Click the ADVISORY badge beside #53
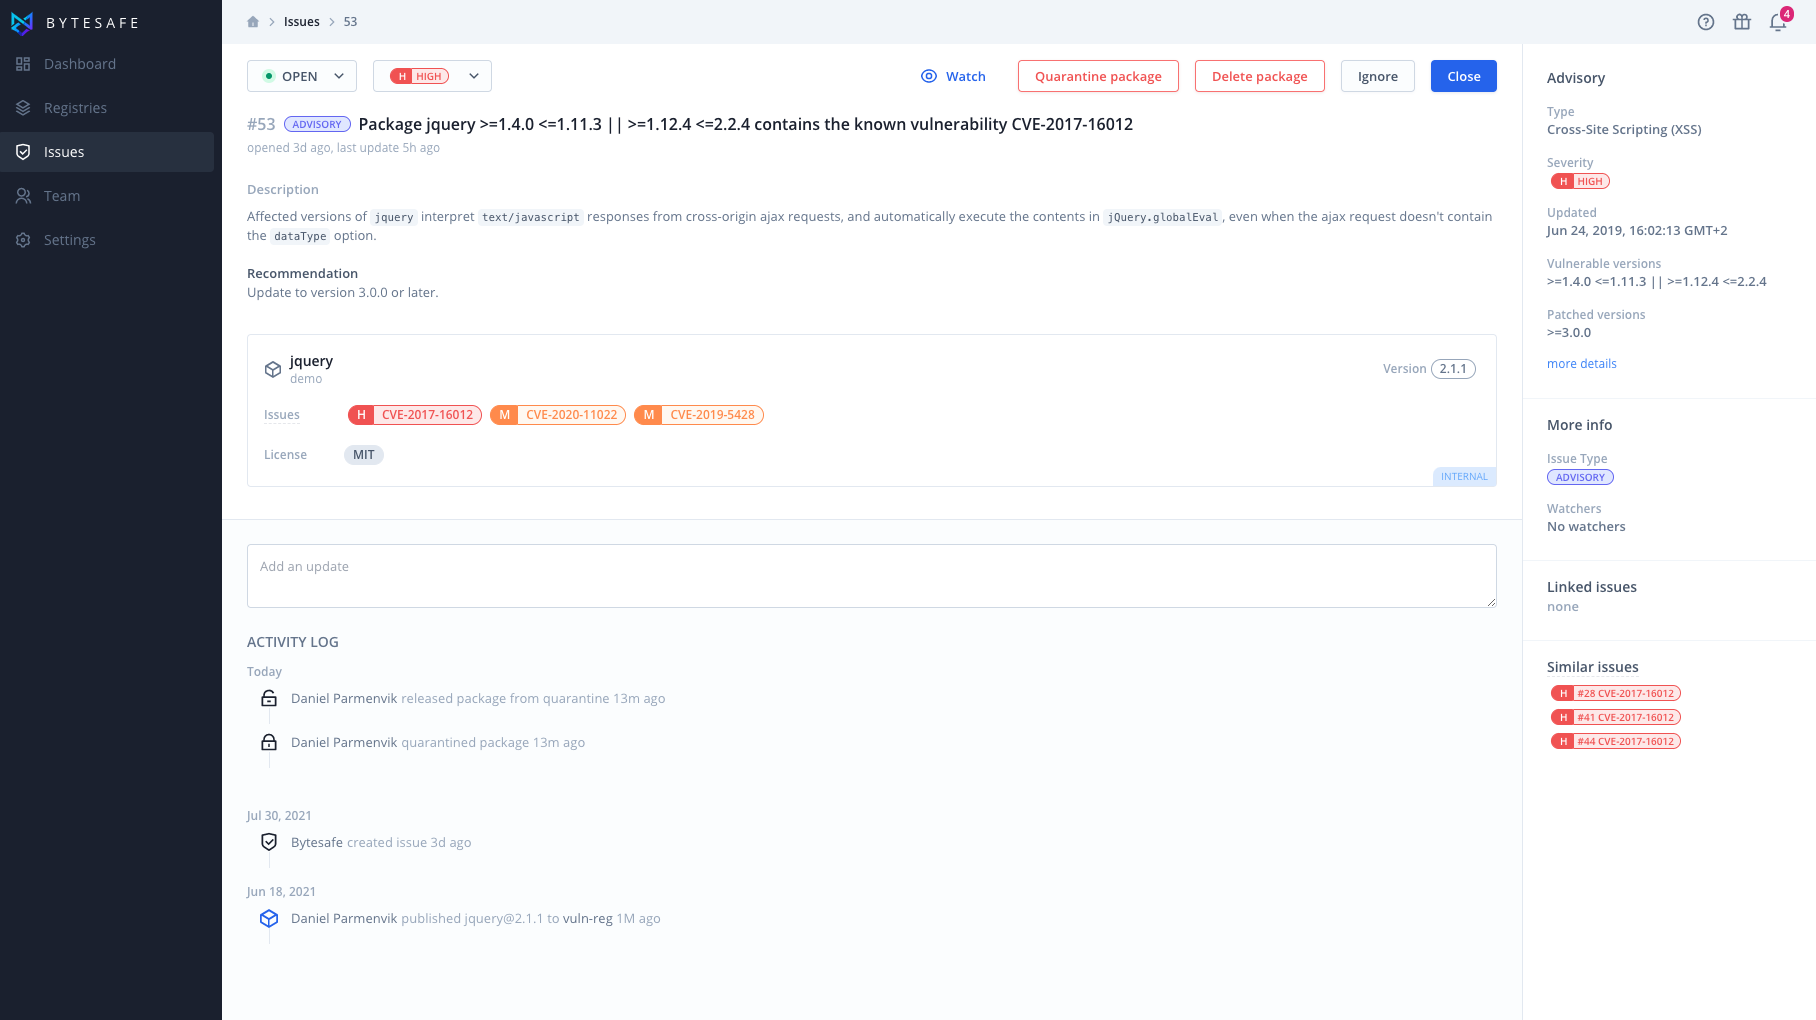The width and height of the screenshot is (1816, 1020). click(317, 125)
